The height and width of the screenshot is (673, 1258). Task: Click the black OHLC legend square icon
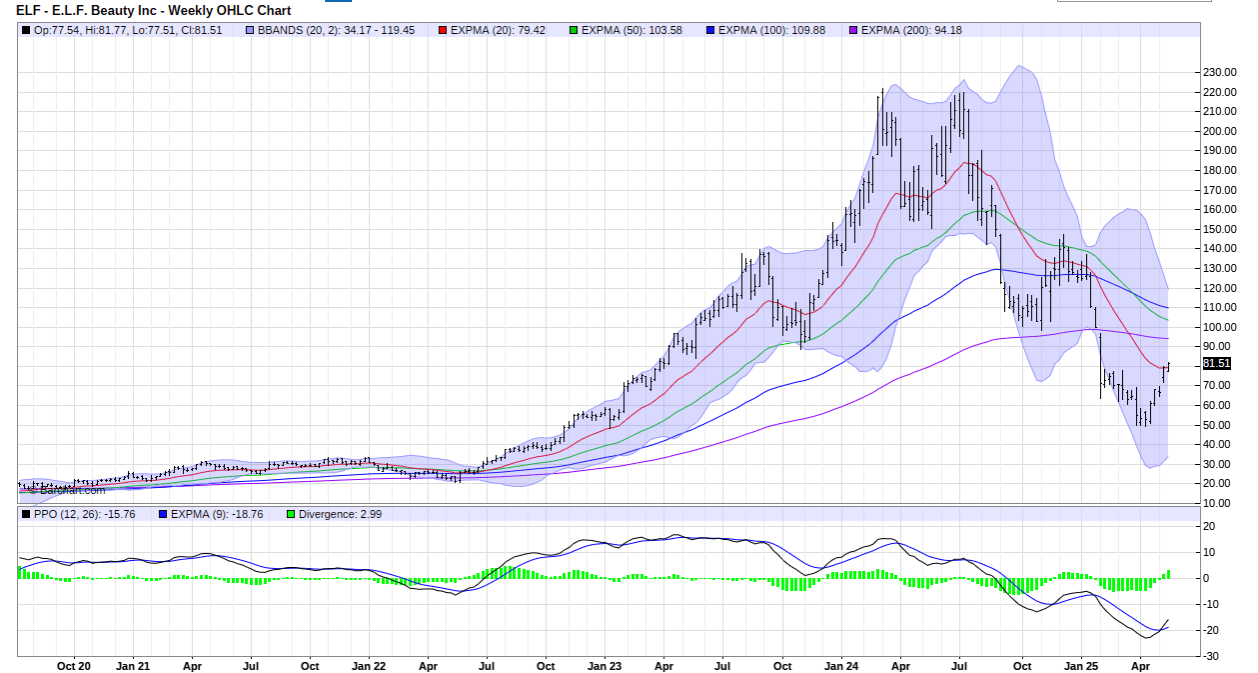(x=25, y=30)
